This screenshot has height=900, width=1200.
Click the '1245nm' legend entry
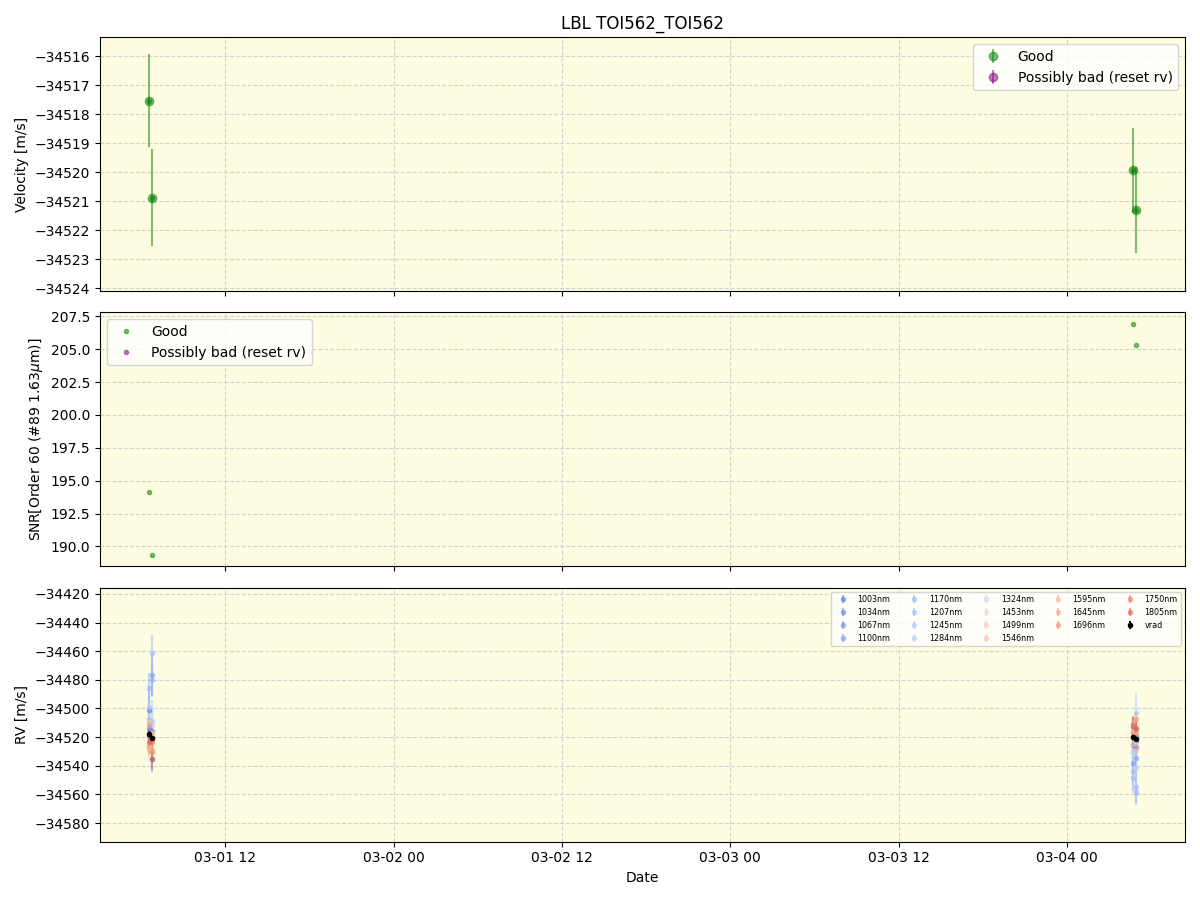pos(946,625)
